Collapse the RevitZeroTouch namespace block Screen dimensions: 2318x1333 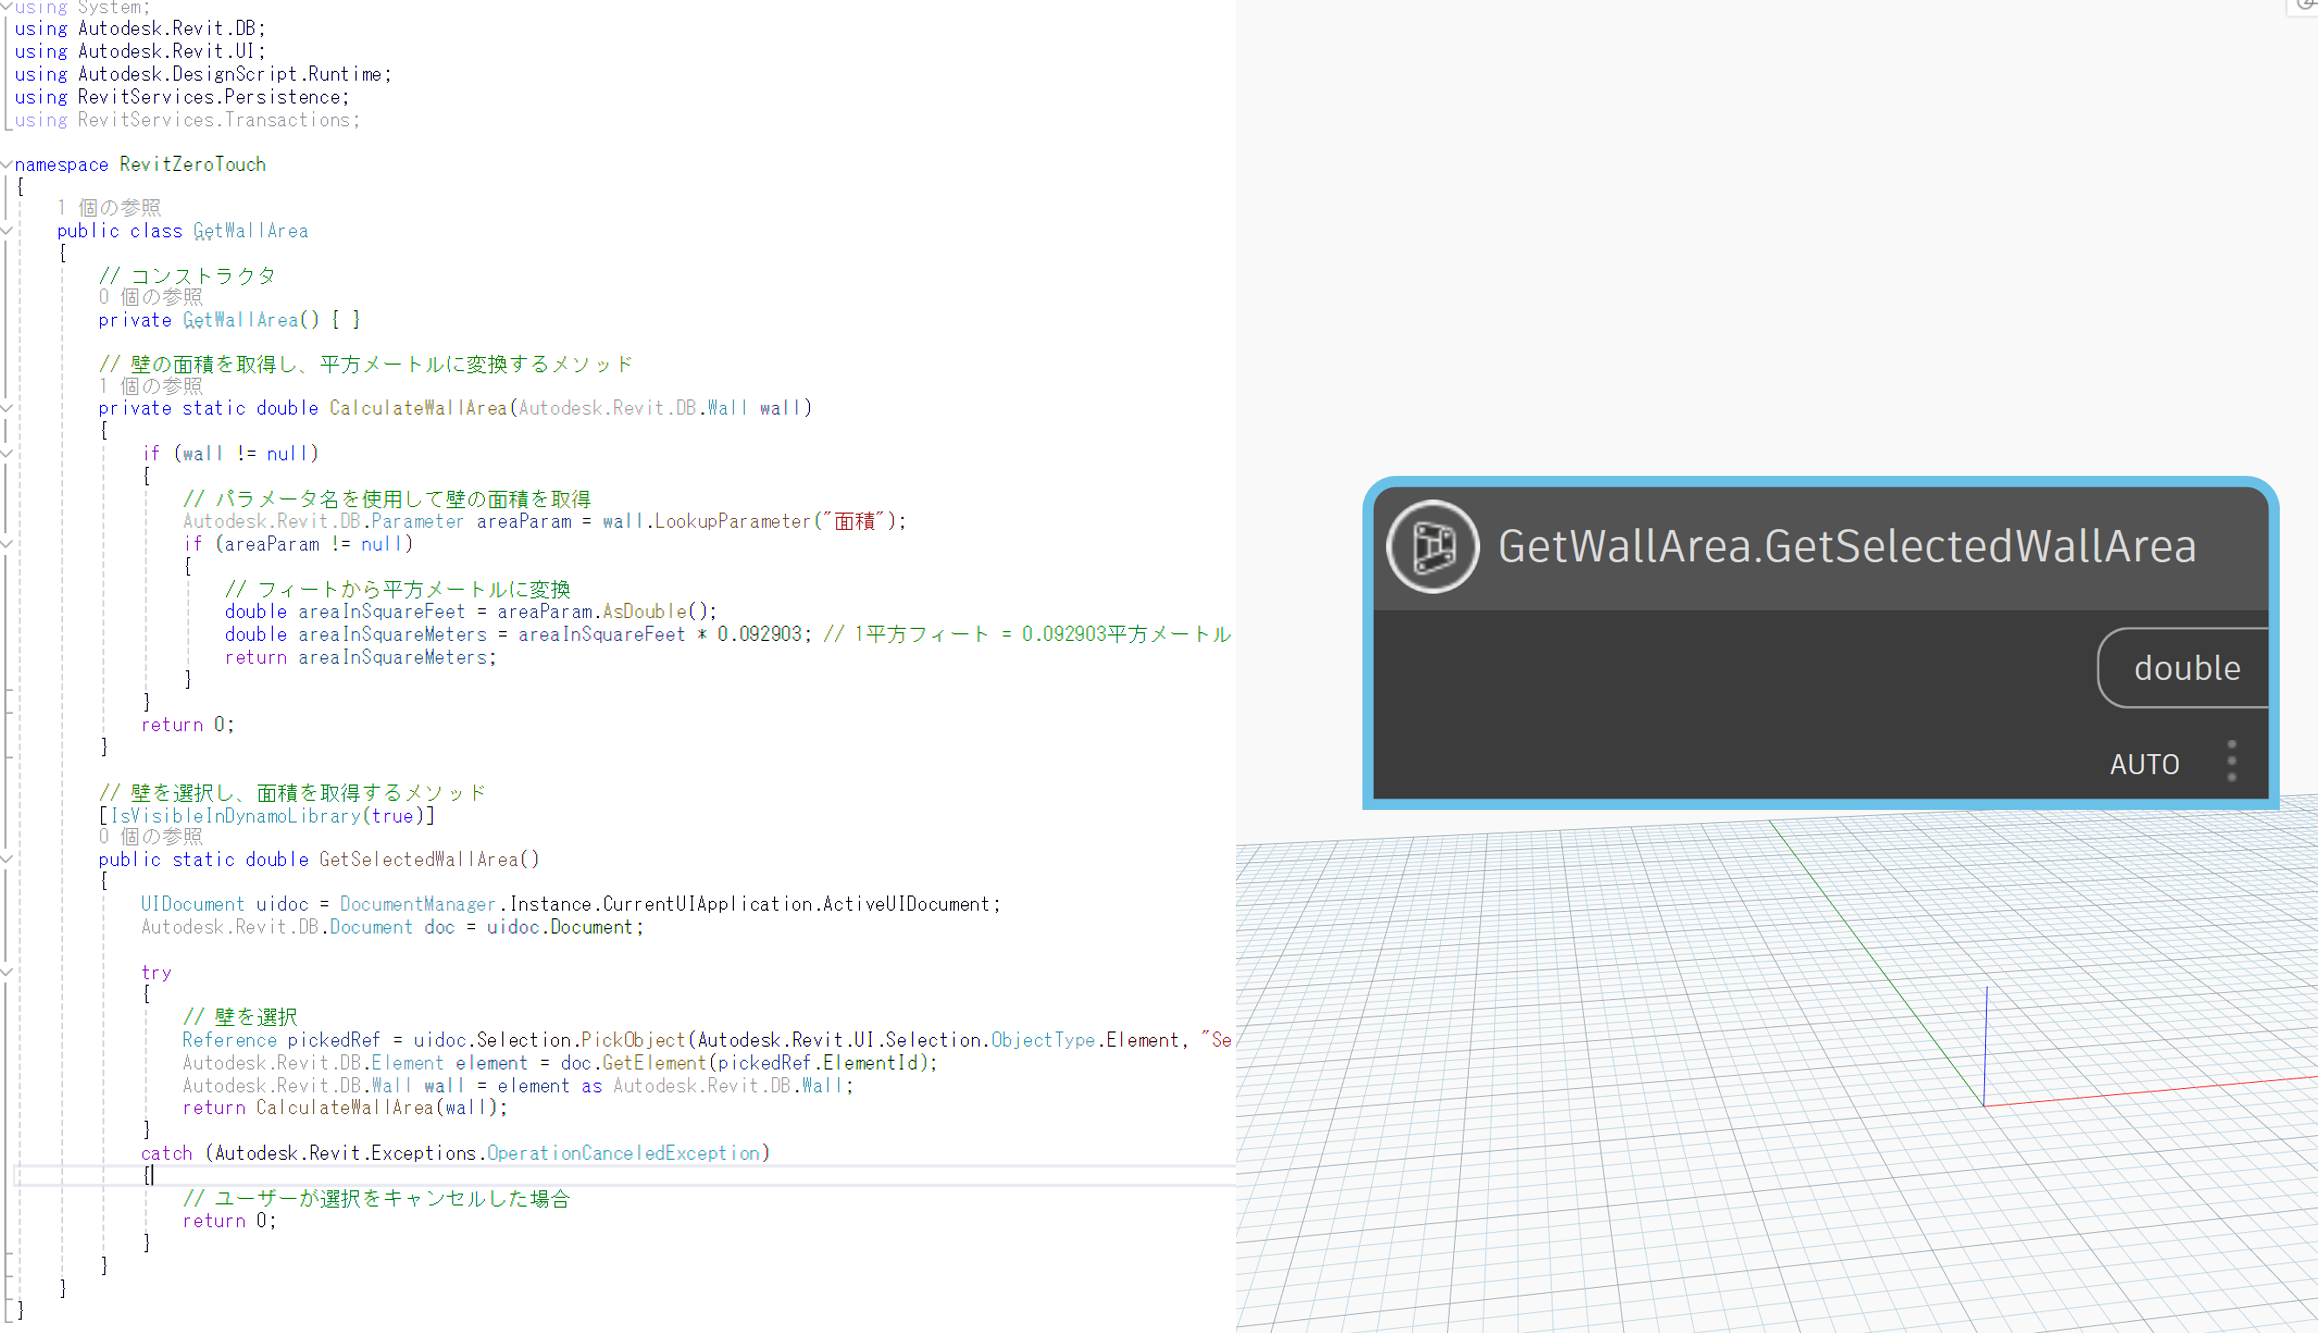coord(7,164)
